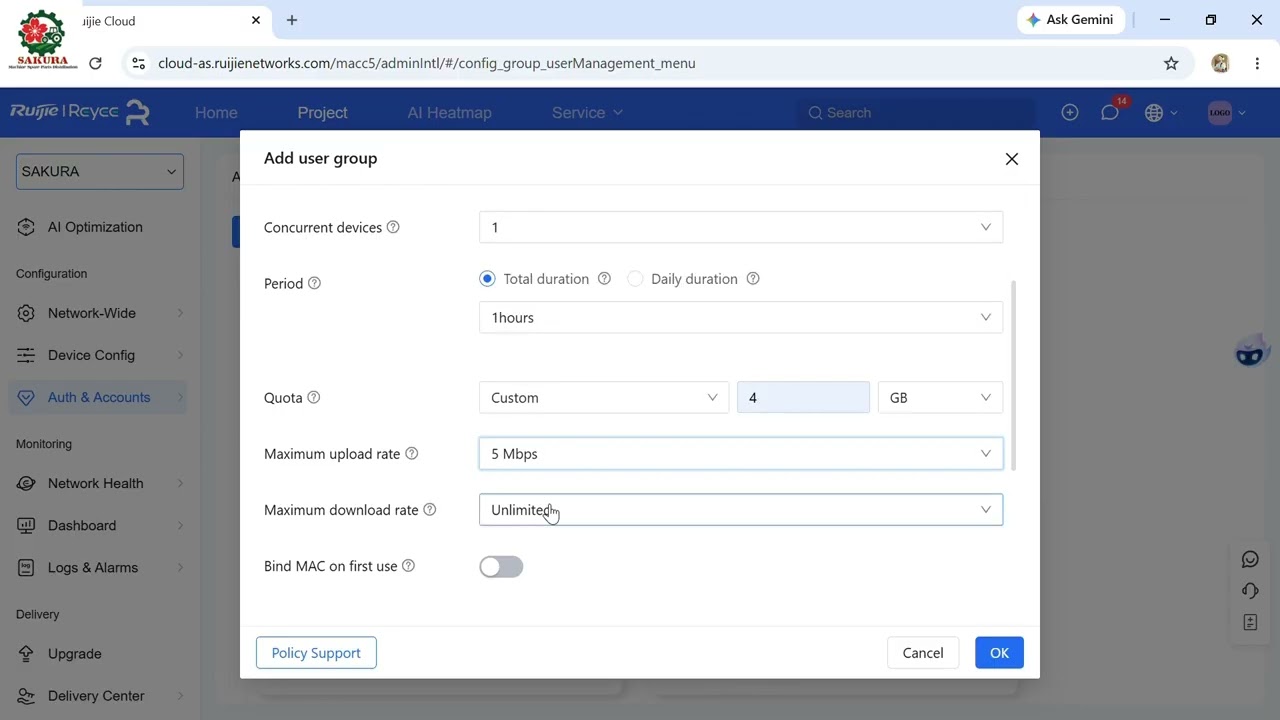Click the bookmark star in address bar
Image resolution: width=1280 pixels, height=720 pixels.
click(x=1171, y=63)
